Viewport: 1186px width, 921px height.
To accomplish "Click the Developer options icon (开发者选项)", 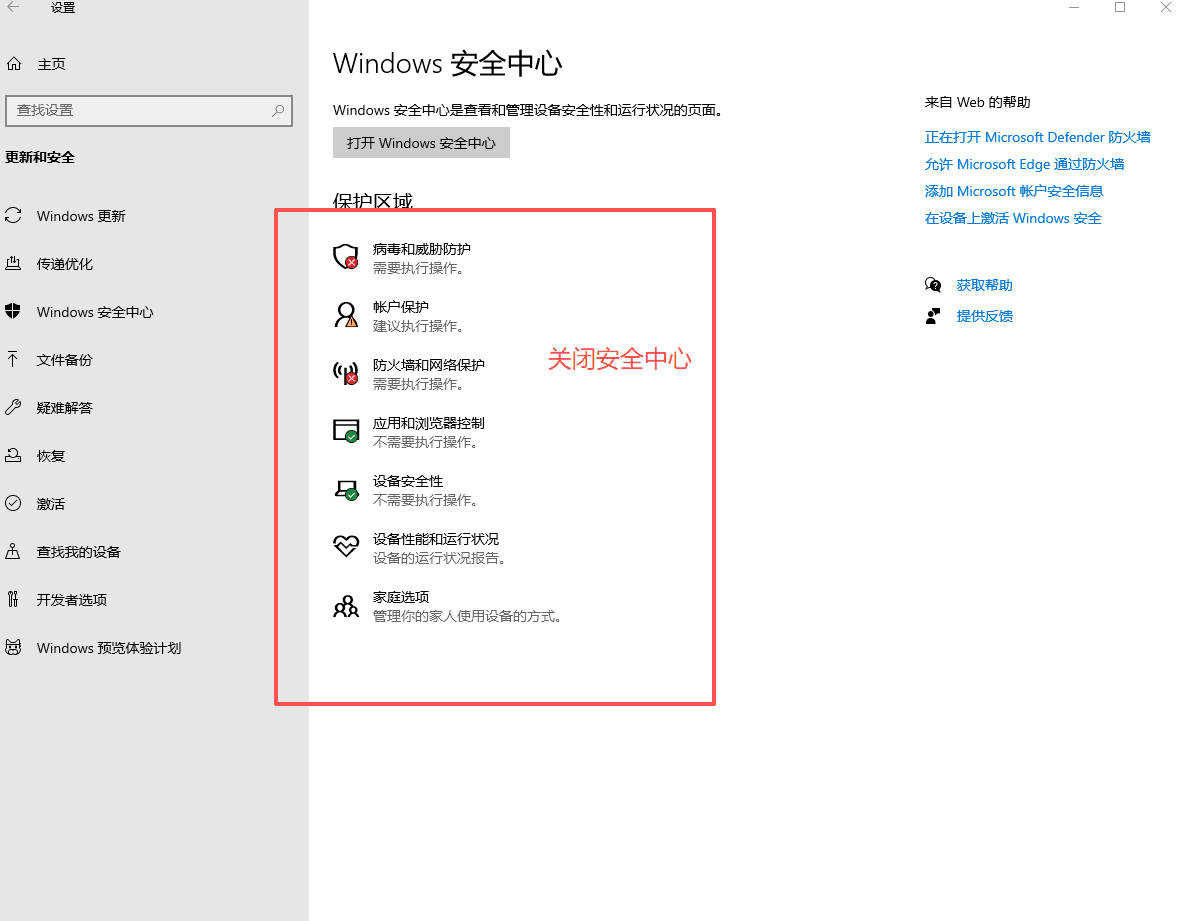I will pos(13,600).
